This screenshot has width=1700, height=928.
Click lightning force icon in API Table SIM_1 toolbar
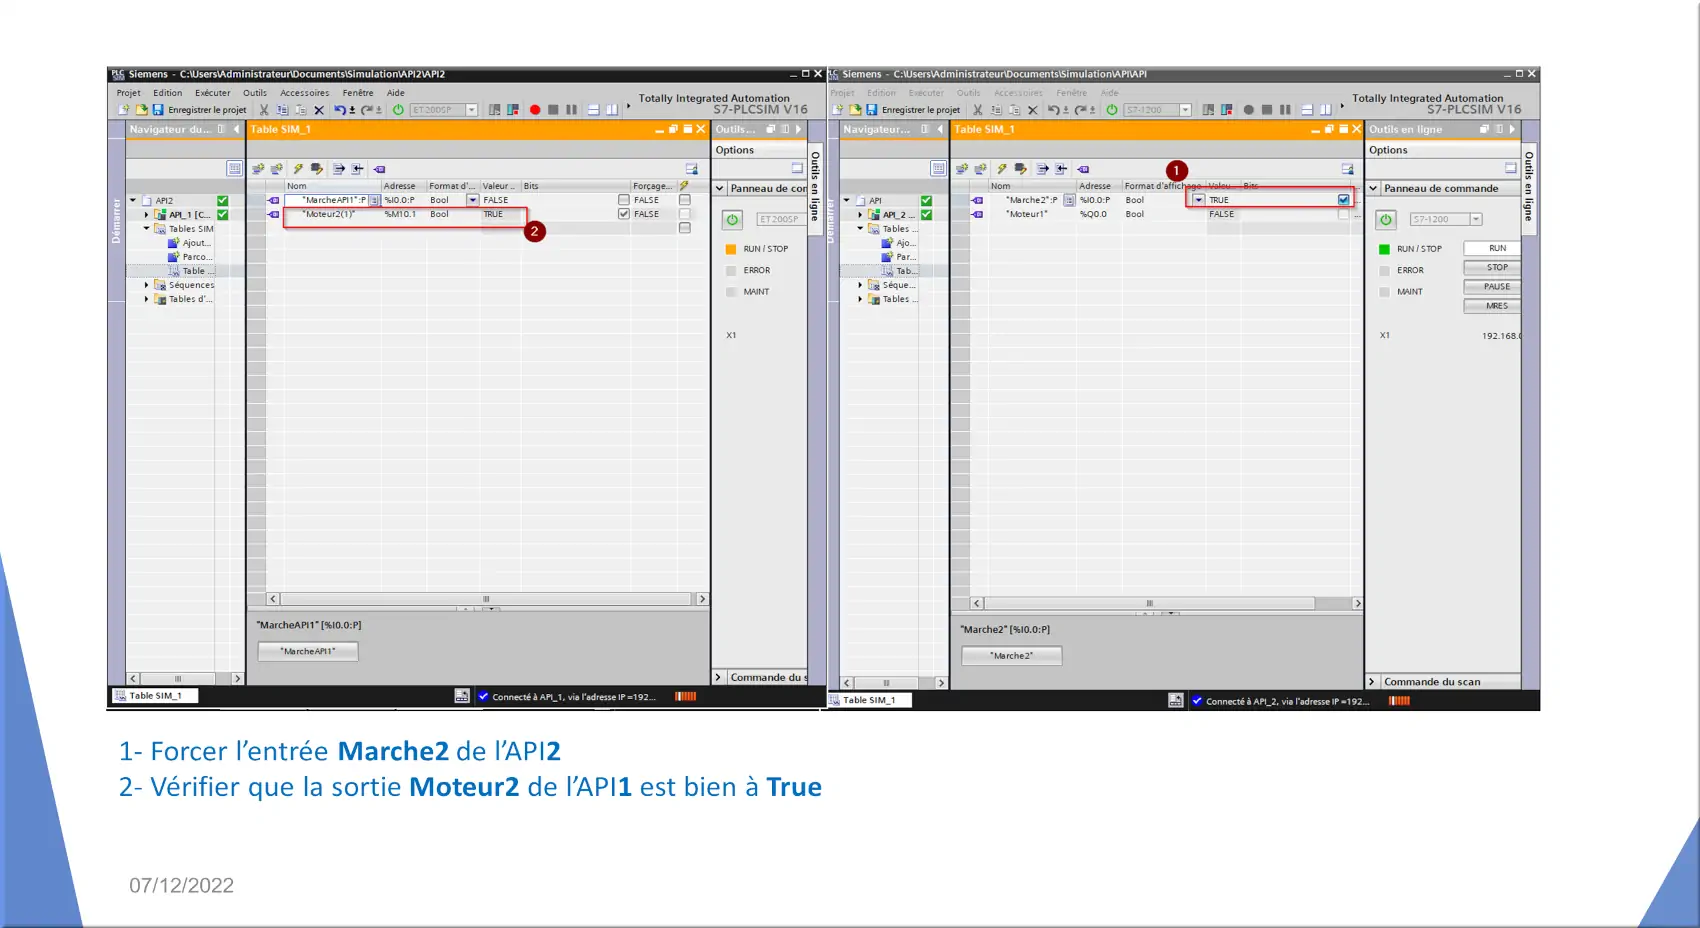(x=1002, y=169)
